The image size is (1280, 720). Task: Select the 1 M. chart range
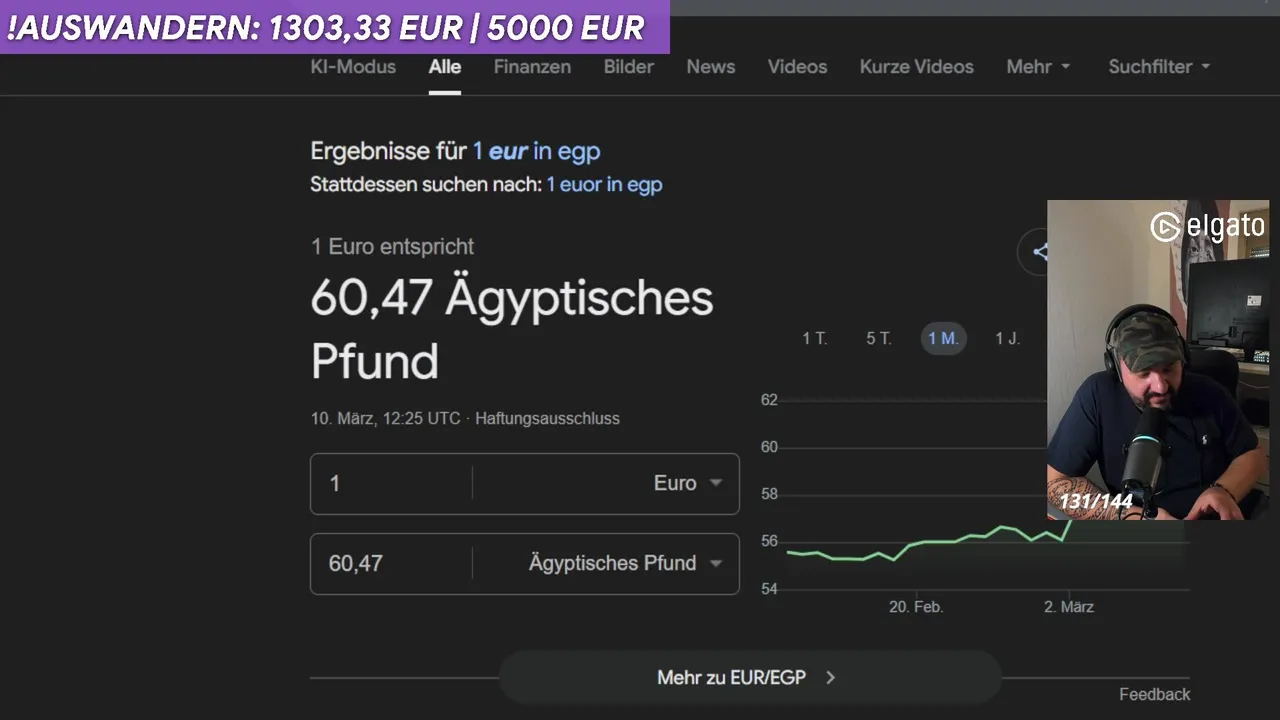pos(943,339)
